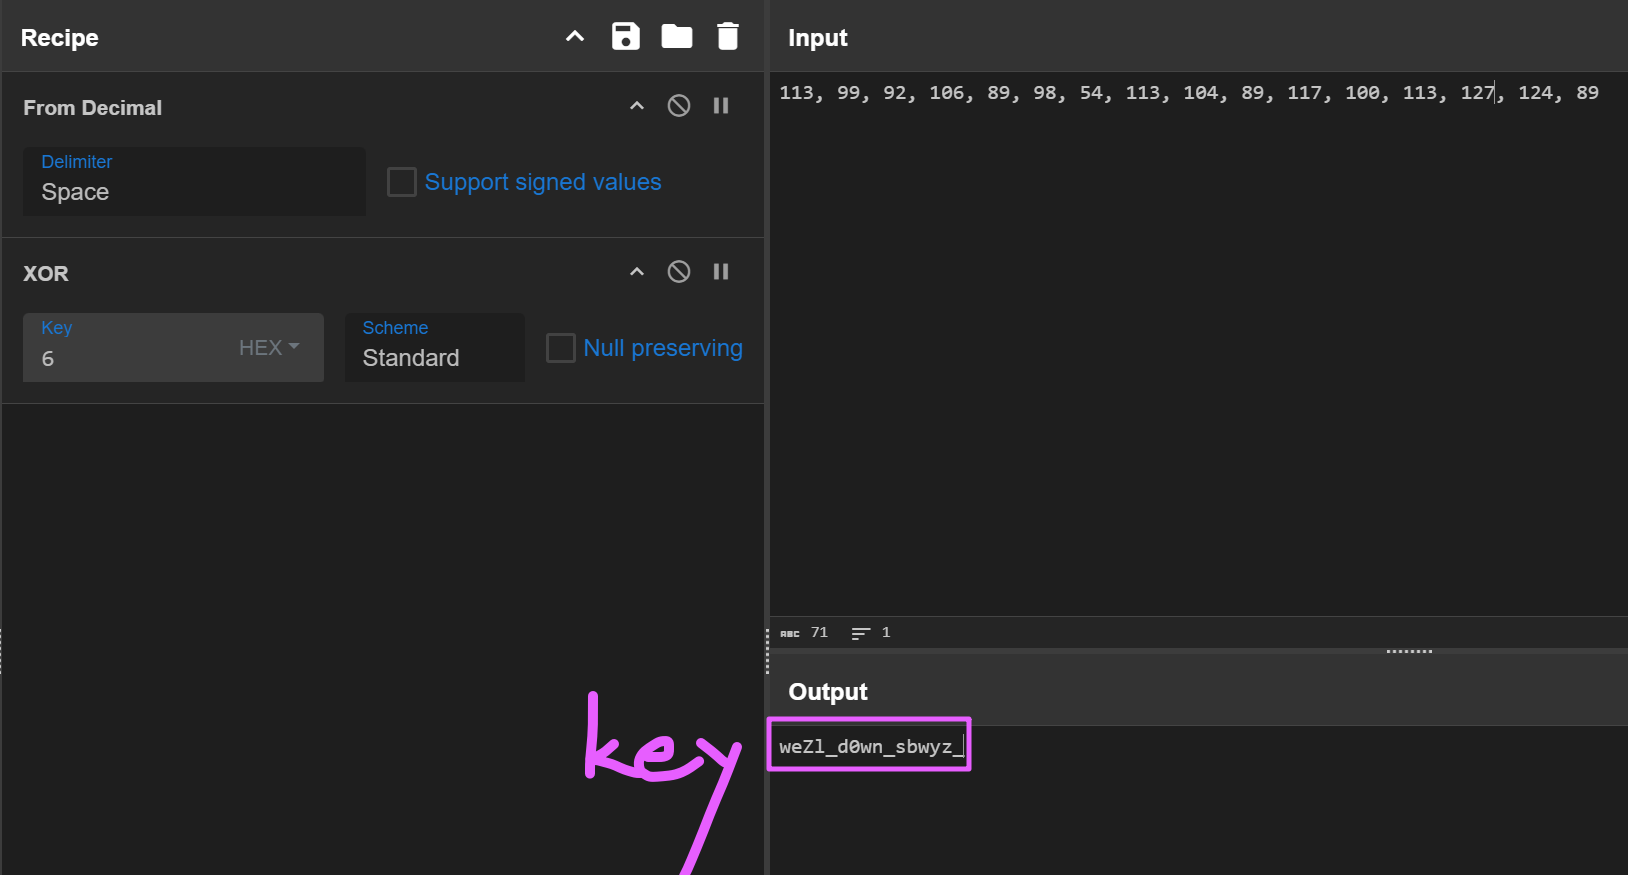Click the input/output pane divider handle

pyautogui.click(x=1409, y=651)
